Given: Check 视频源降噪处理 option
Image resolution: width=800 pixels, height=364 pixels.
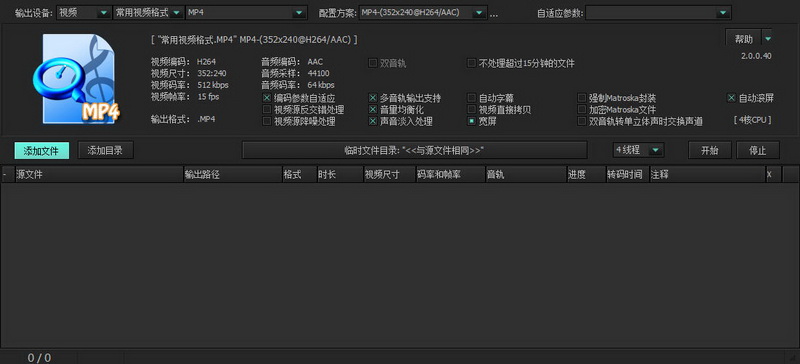Looking at the screenshot, I should [266, 121].
